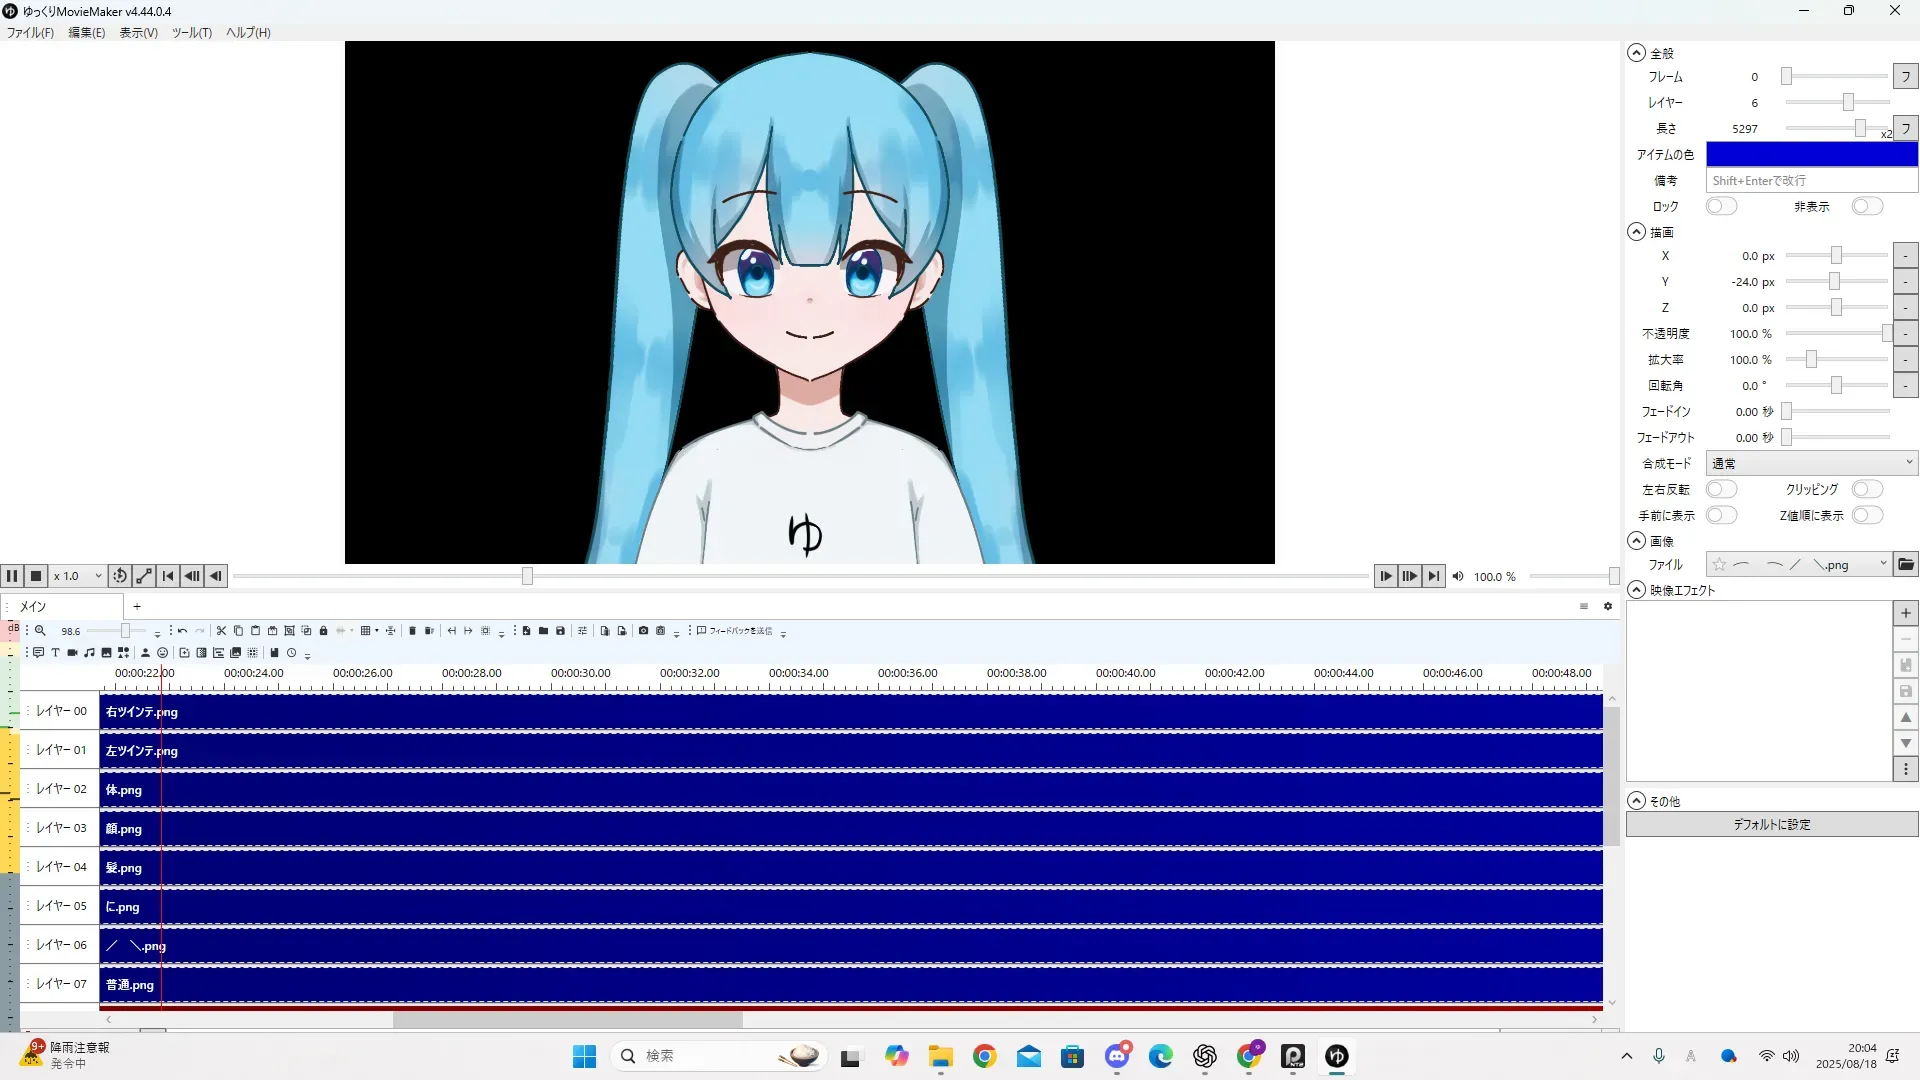Click the scissors cut icon in timeline toolbar
Viewport: 1920px width, 1080px height.
pos(221,631)
